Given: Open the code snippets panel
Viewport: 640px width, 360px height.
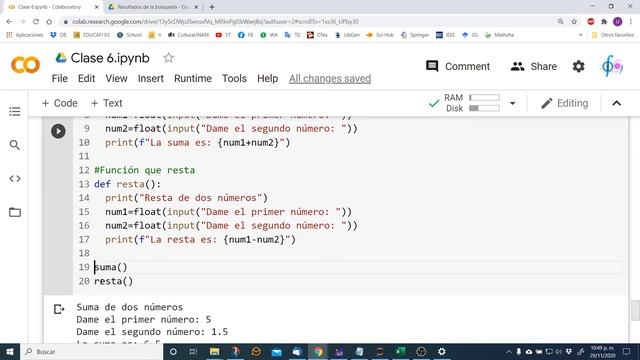Looking at the screenshot, I should 15,179.
